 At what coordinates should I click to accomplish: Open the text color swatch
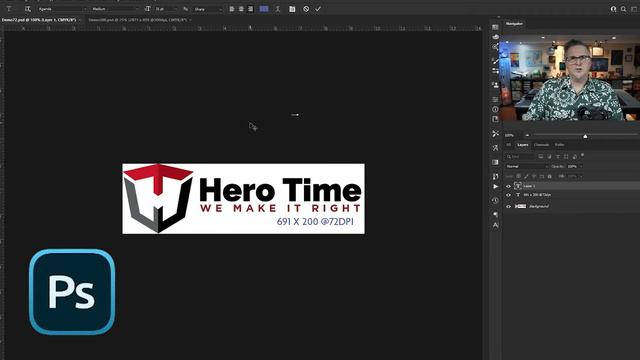click(264, 9)
